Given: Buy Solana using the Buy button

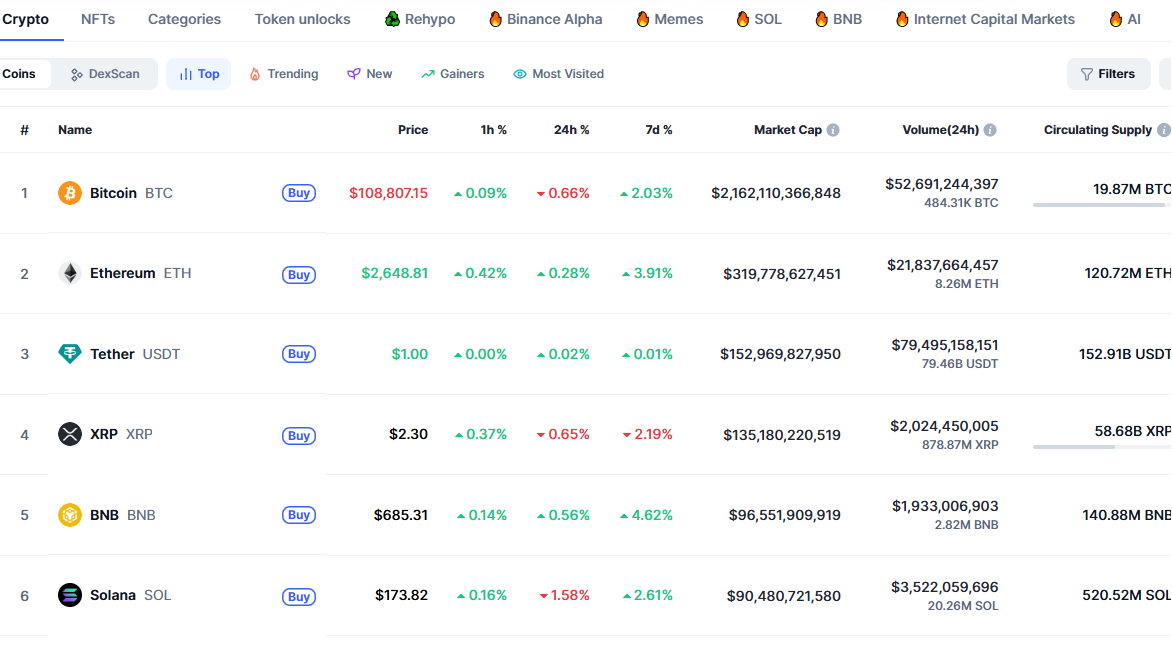Looking at the screenshot, I should pyautogui.click(x=299, y=596).
